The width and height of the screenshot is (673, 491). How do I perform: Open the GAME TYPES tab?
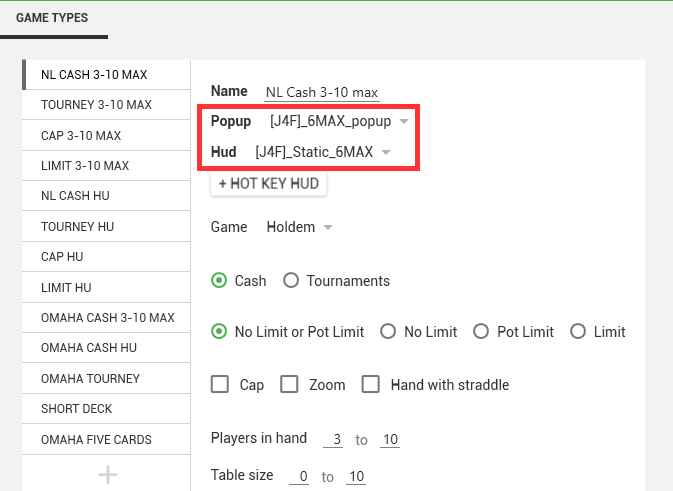coord(52,18)
